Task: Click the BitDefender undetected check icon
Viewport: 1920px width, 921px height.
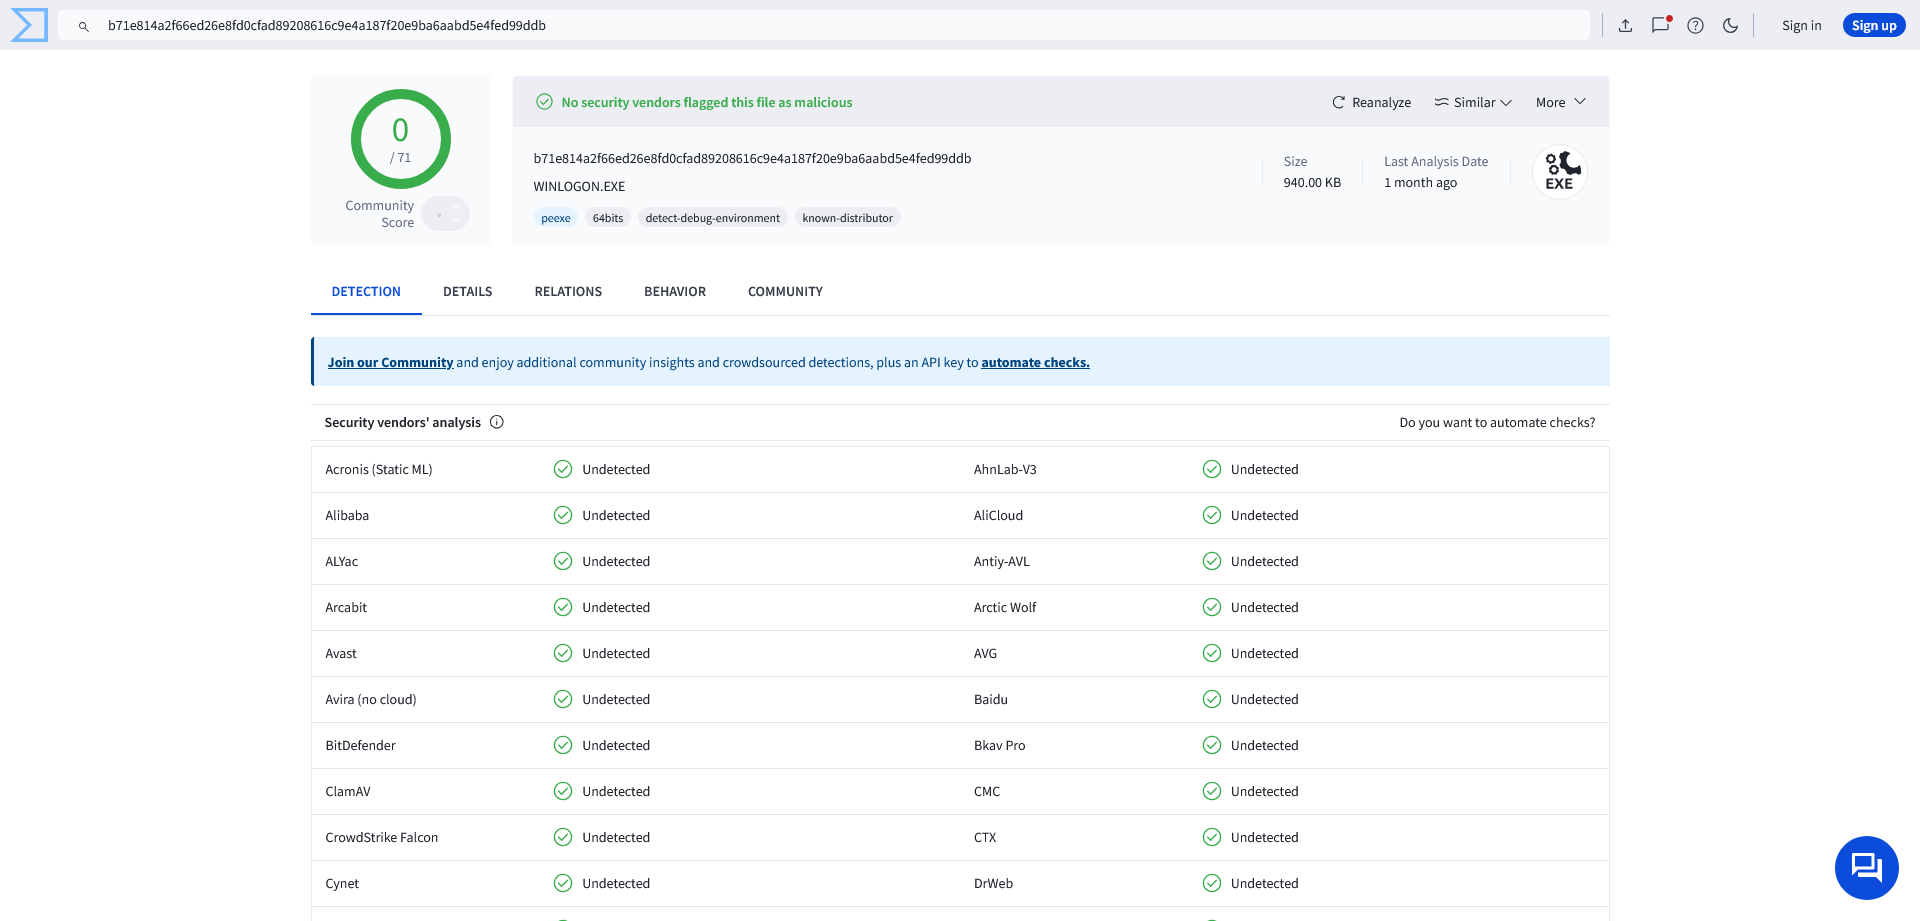Action: pyautogui.click(x=563, y=745)
